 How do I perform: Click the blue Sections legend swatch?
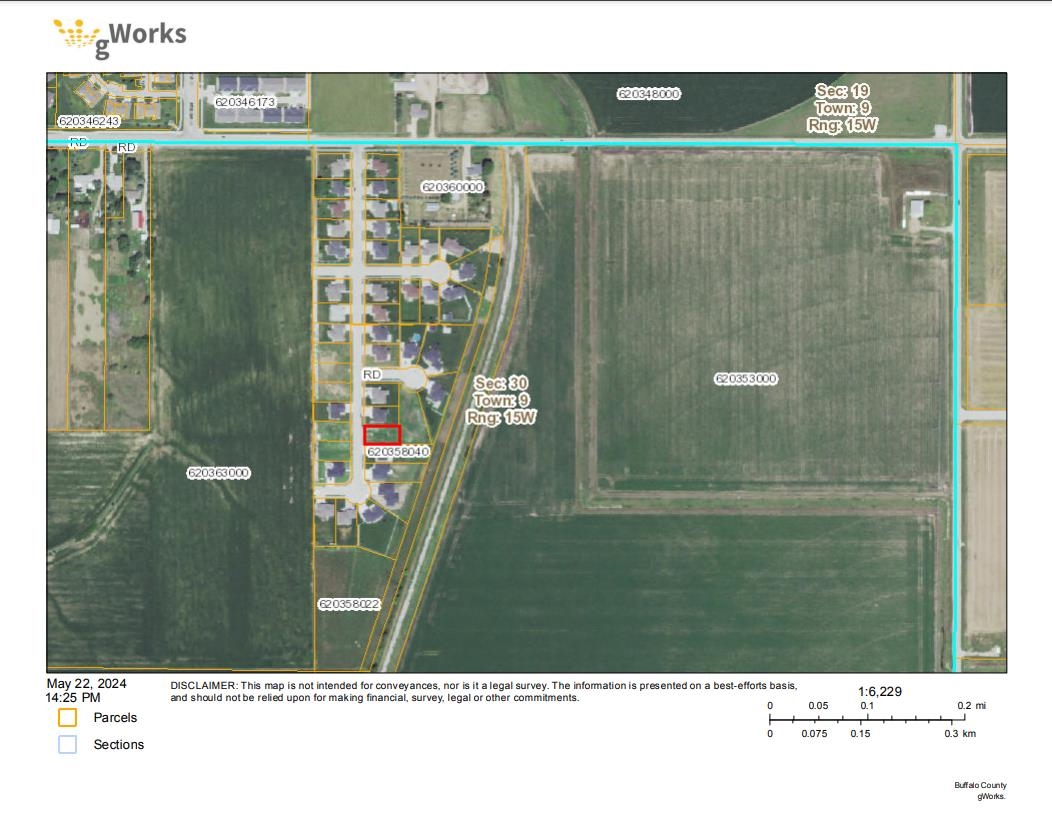coord(67,745)
